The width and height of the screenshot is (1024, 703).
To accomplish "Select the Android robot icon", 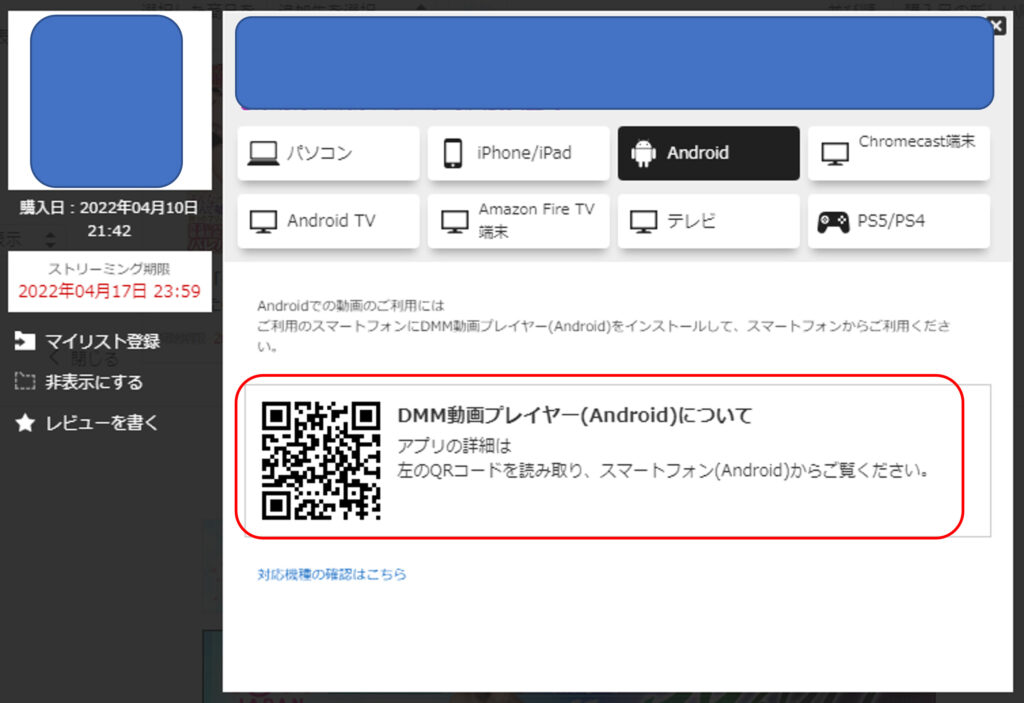I will (643, 154).
